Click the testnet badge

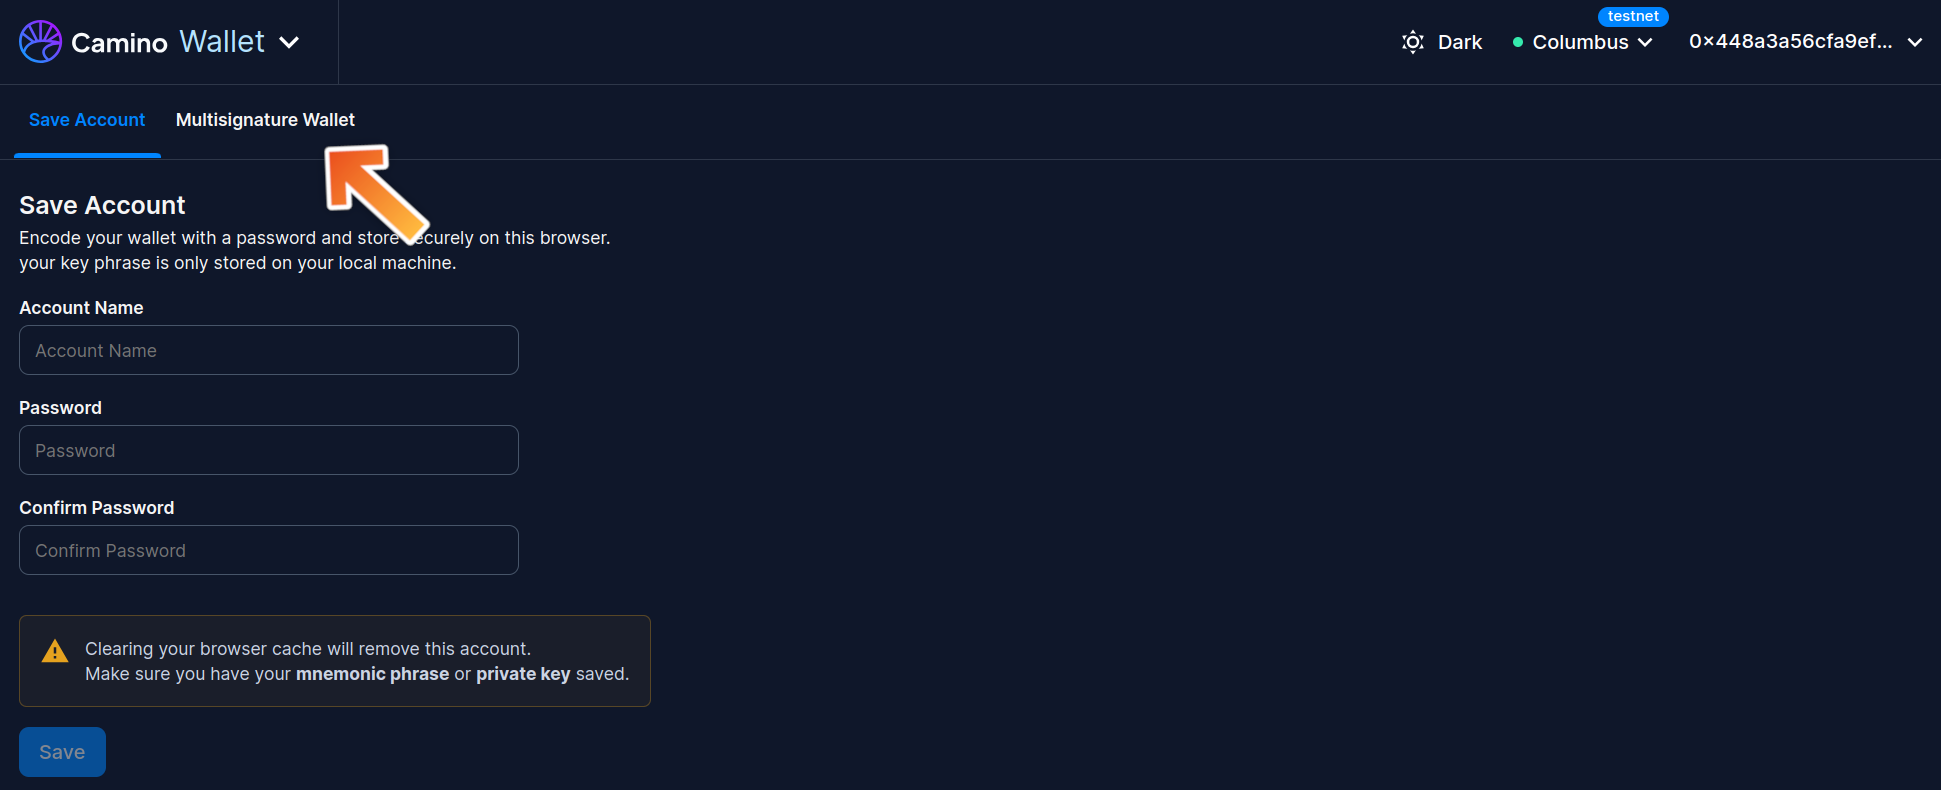pyautogui.click(x=1632, y=16)
